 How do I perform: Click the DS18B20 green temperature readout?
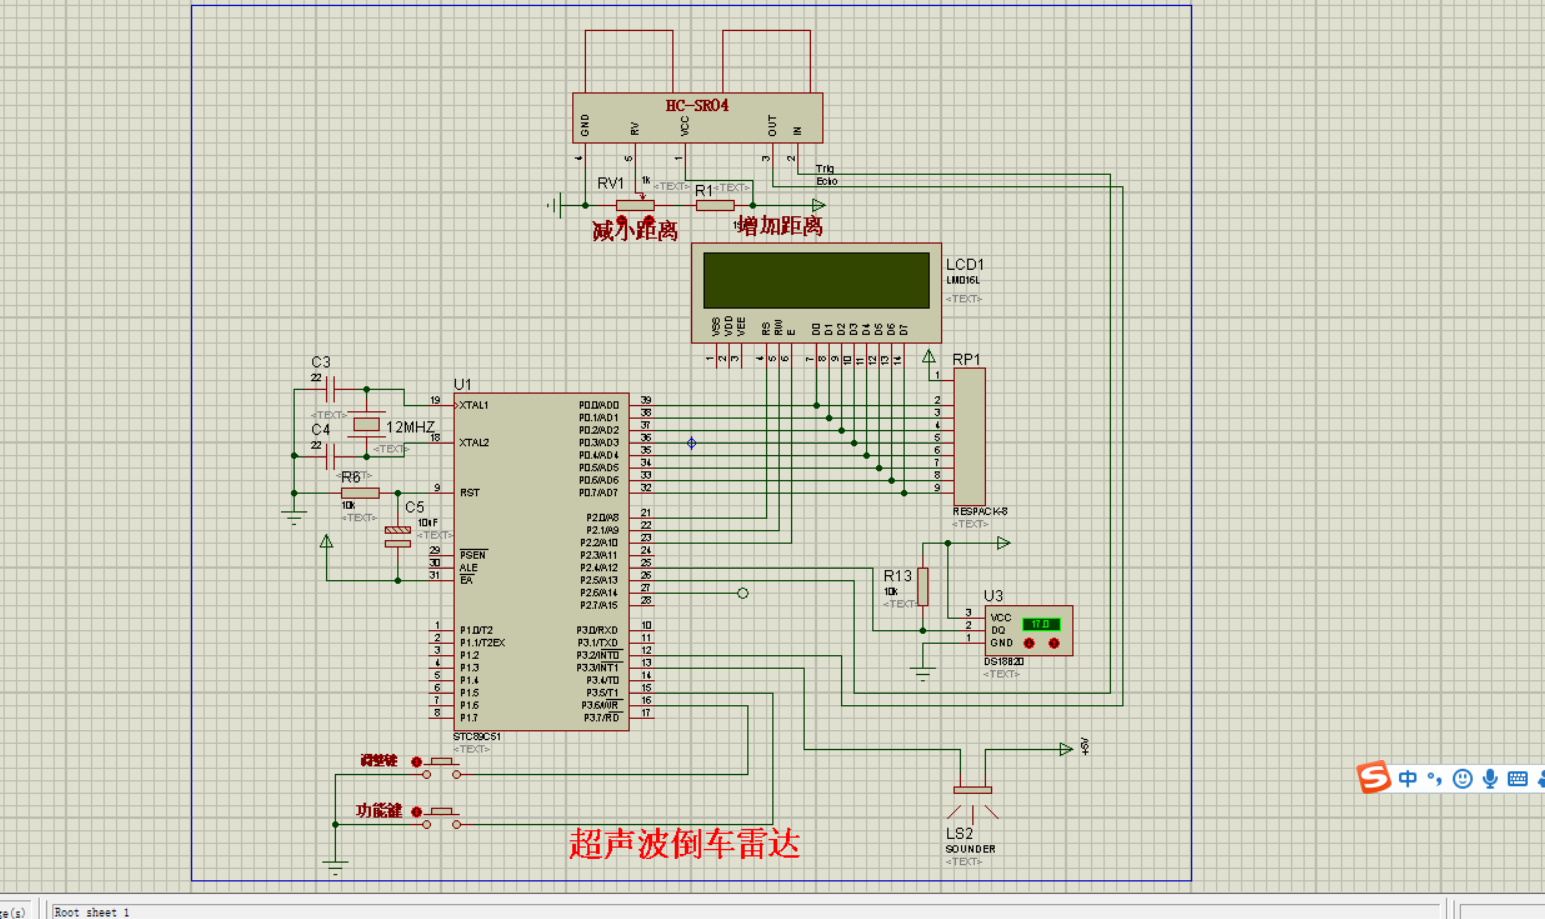(1041, 624)
